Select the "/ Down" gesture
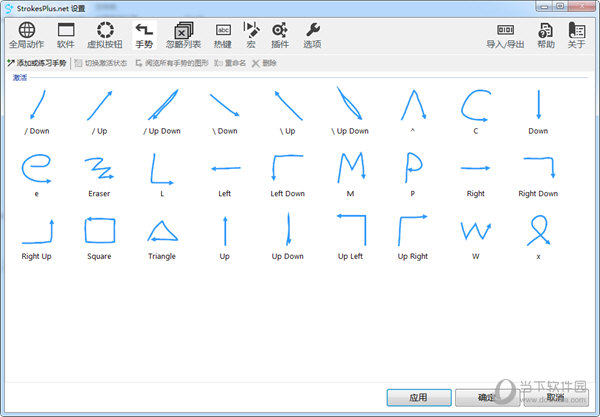Image resolution: width=600 pixels, height=417 pixels. click(37, 111)
